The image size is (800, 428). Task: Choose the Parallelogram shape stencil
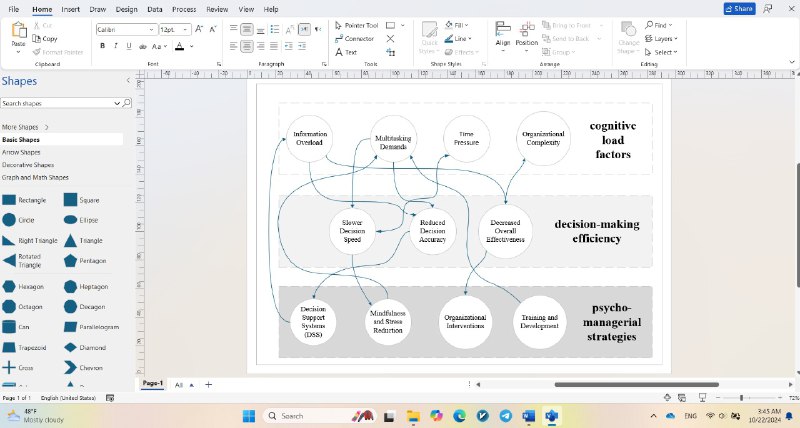coord(92,327)
